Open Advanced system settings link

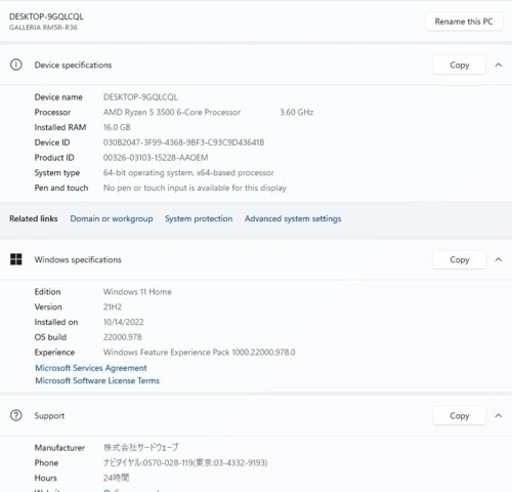pos(293,219)
